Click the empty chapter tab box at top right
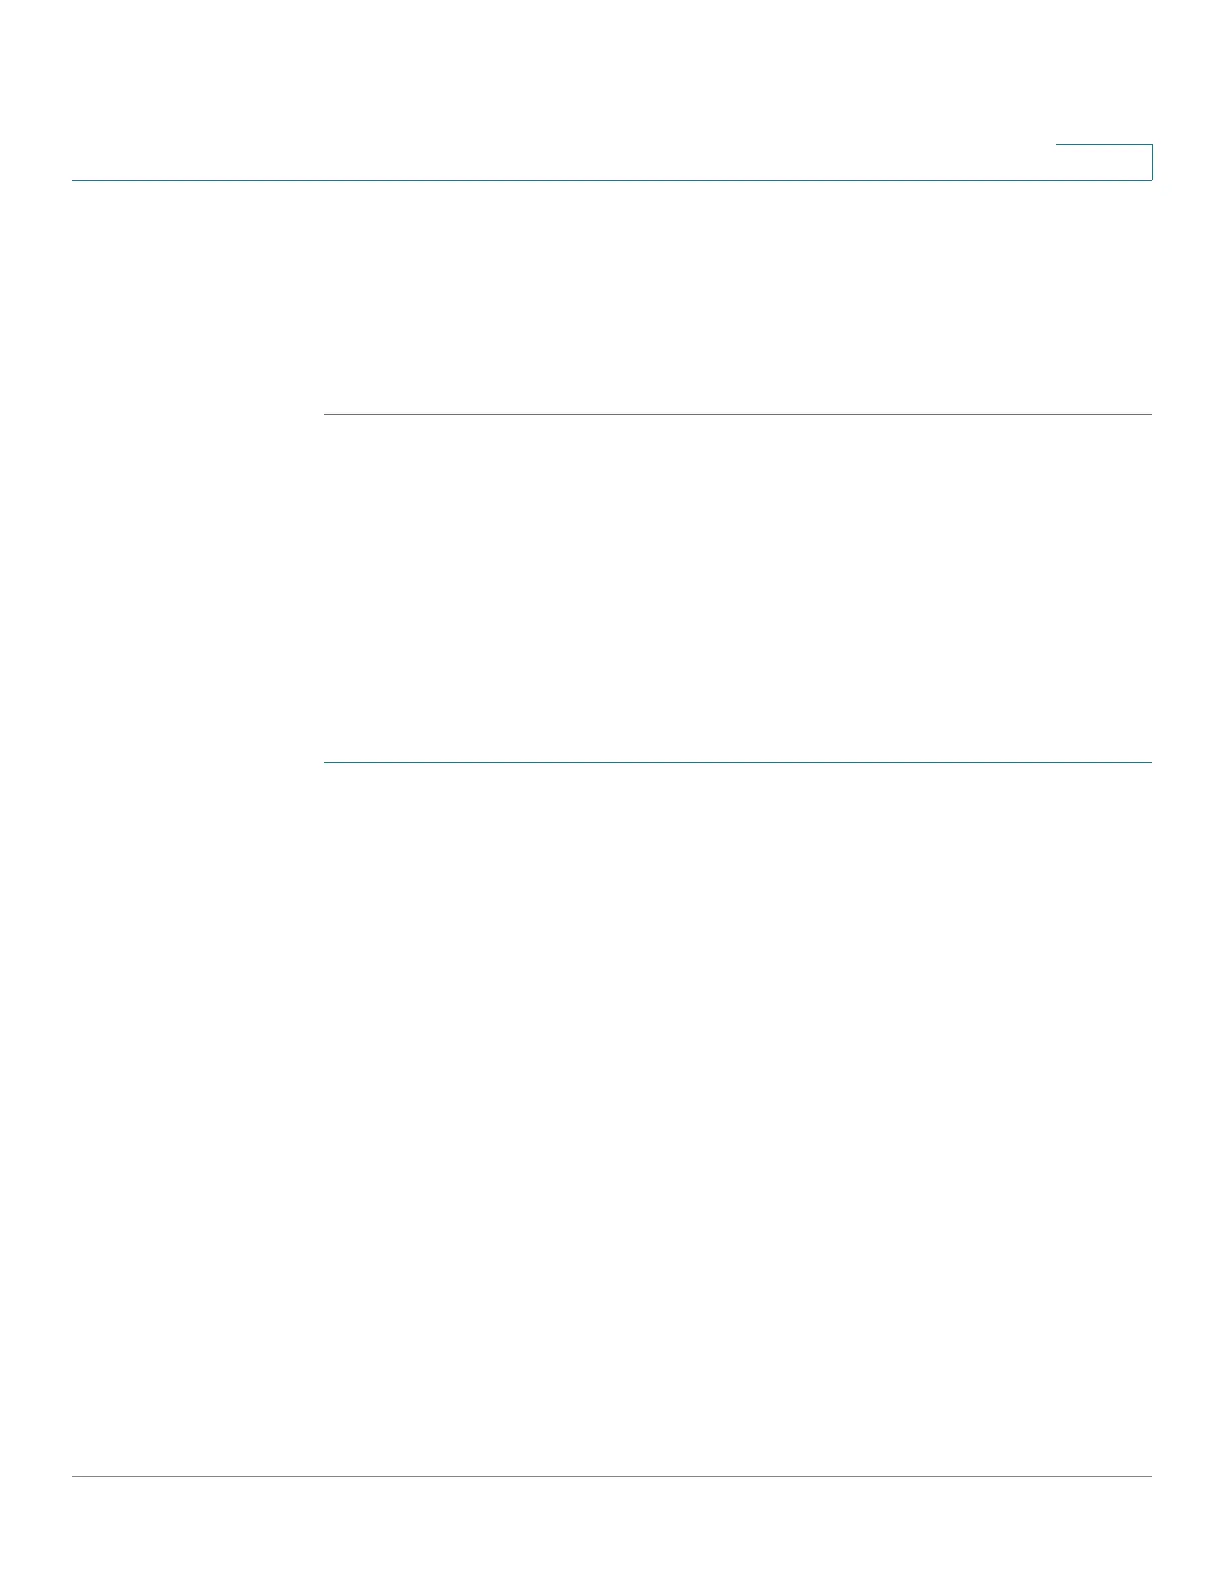 1104,162
